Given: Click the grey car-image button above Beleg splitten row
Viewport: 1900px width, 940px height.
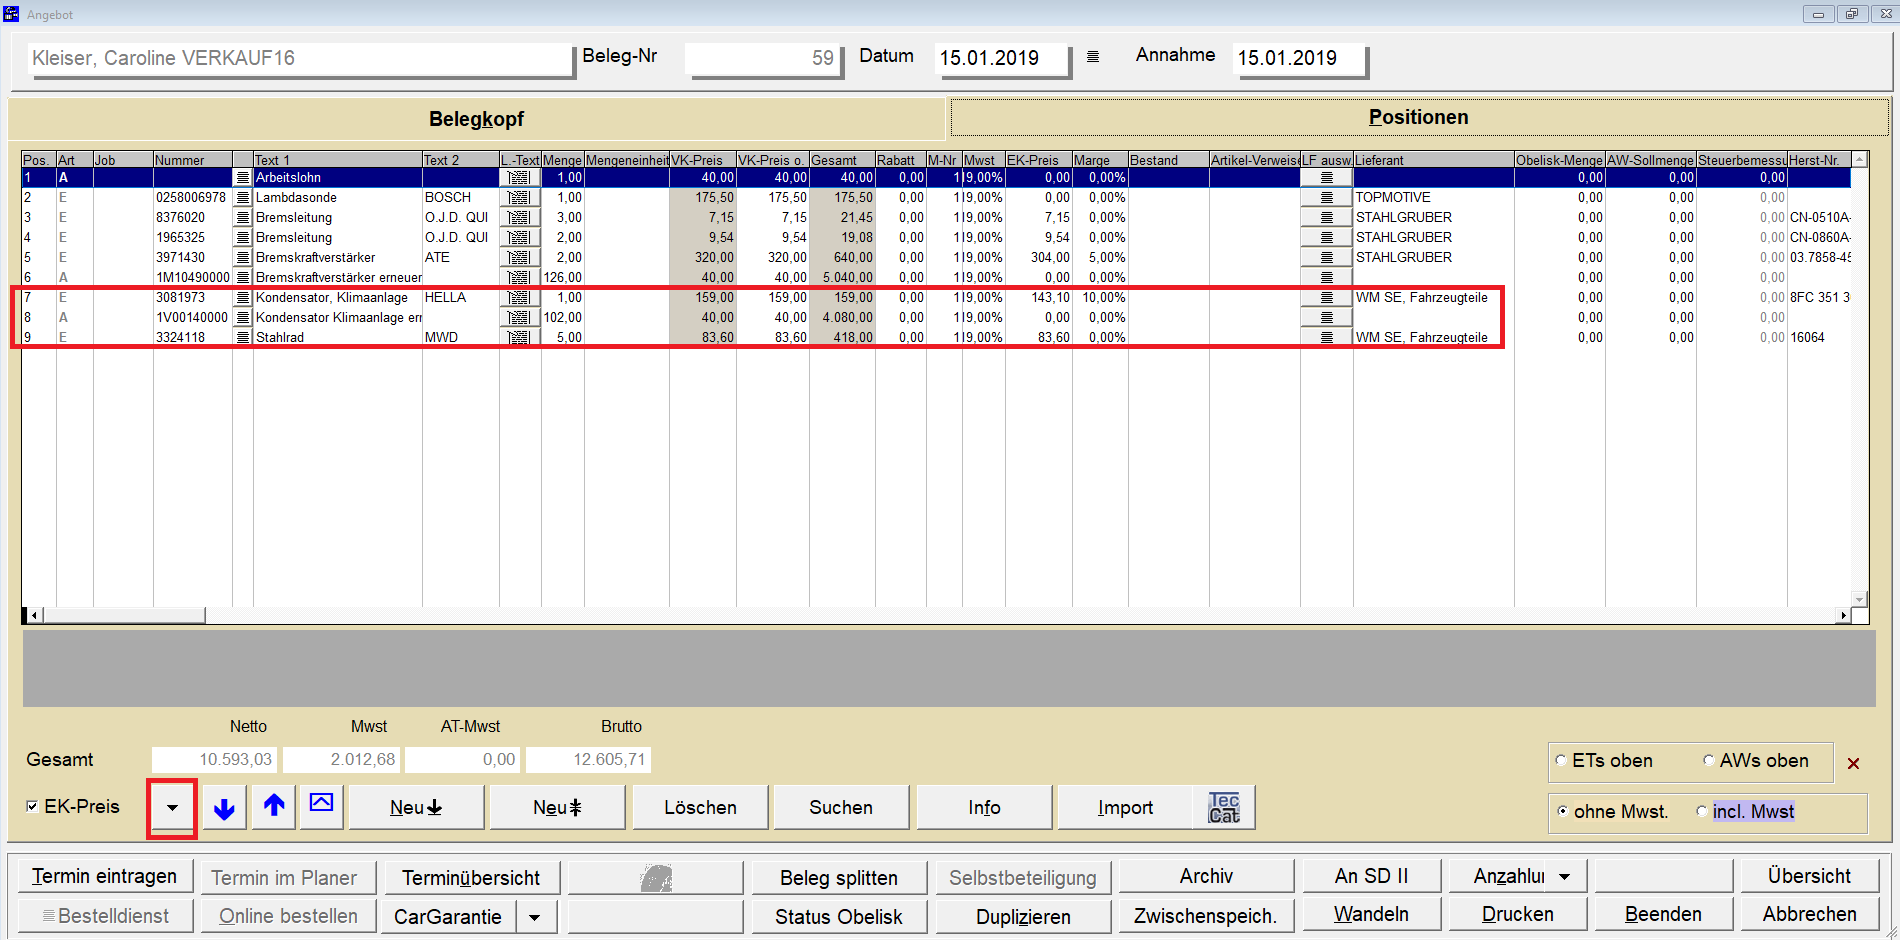Looking at the screenshot, I should (x=655, y=878).
